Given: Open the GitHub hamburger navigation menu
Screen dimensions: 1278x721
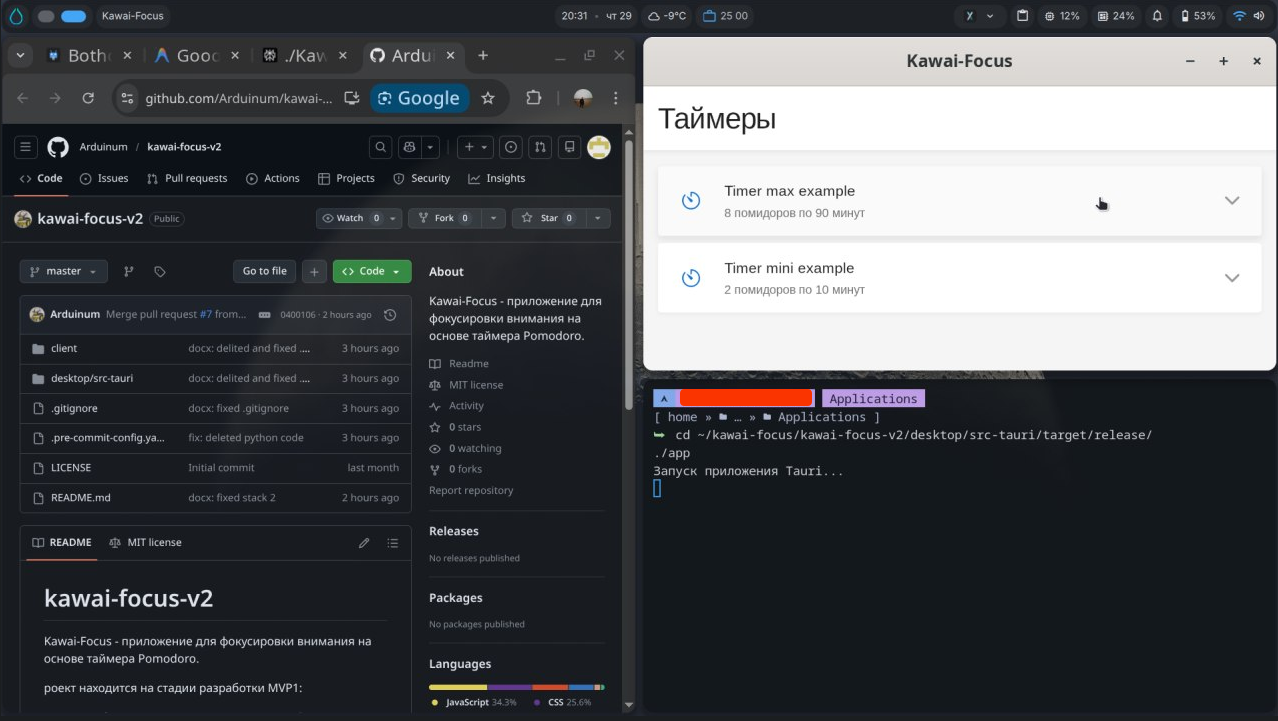Looking at the screenshot, I should 26,147.
